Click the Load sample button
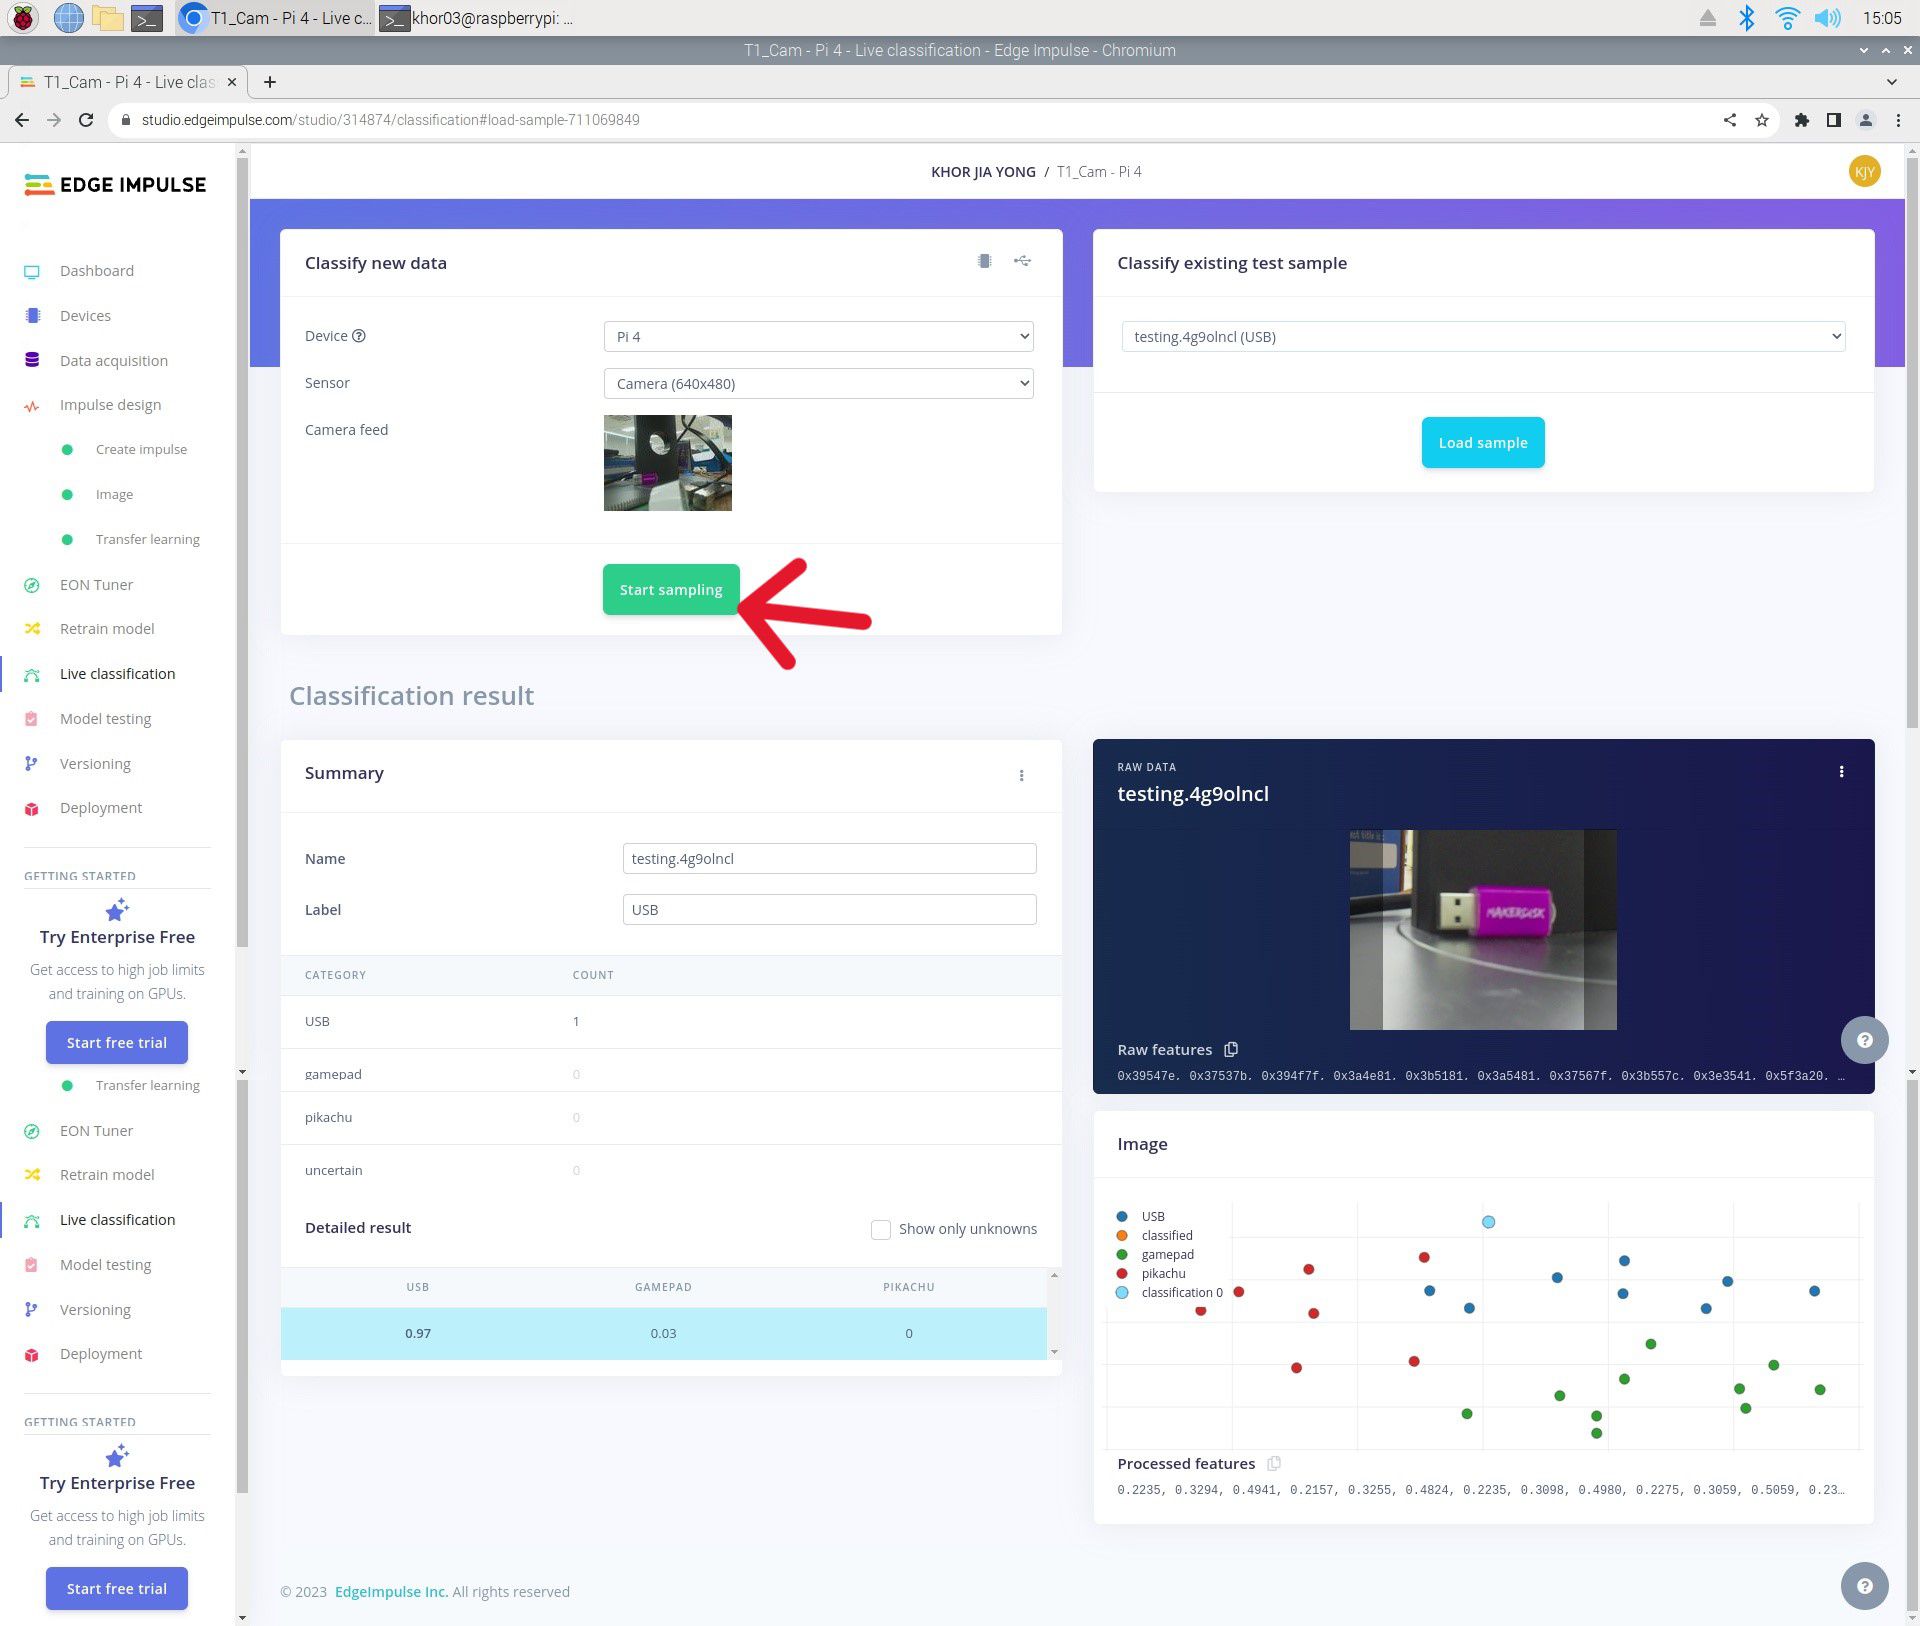The width and height of the screenshot is (1920, 1626). [x=1482, y=442]
